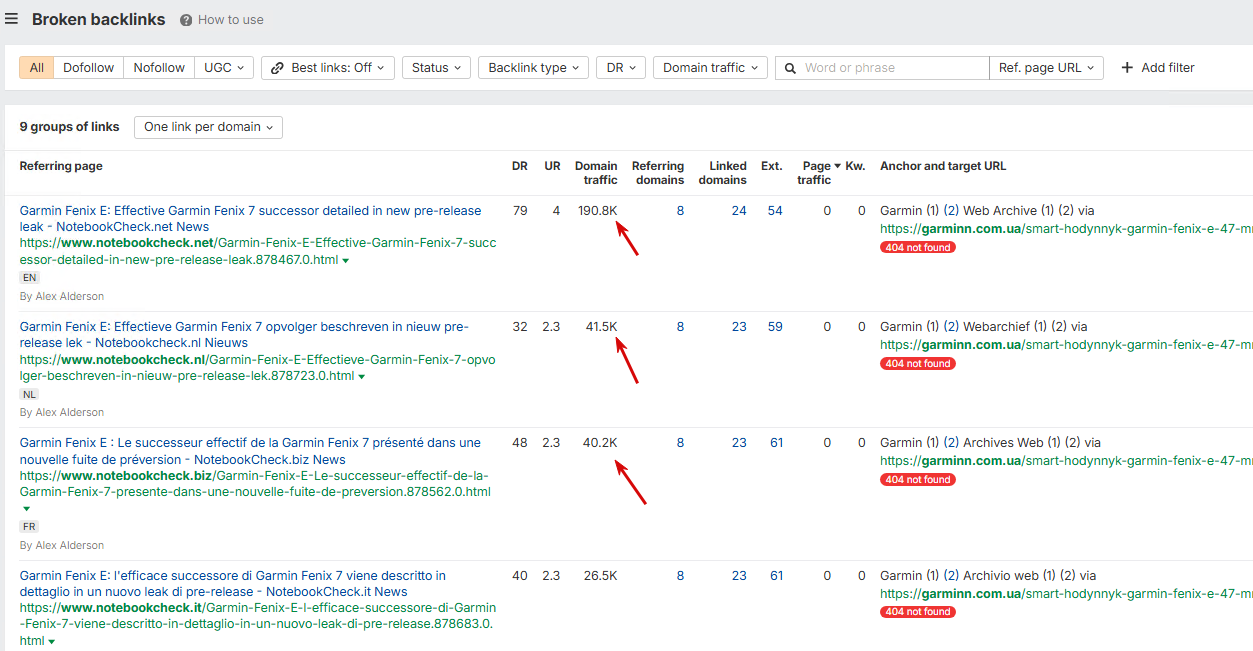Click the 404 not found badge in notebookcheck.biz row
The image size is (1253, 651).
pos(917,480)
